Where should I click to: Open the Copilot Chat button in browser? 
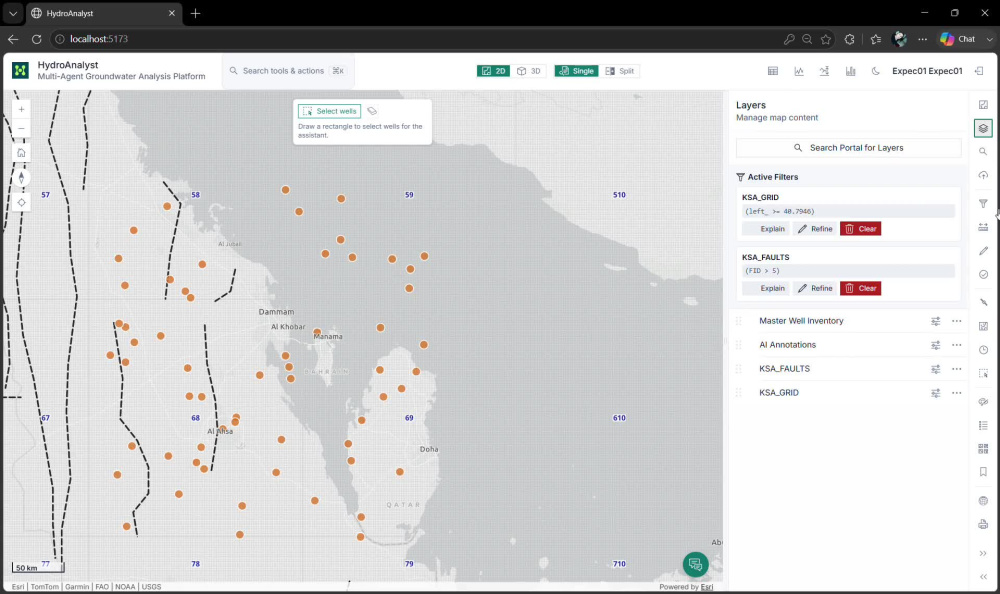(x=958, y=39)
